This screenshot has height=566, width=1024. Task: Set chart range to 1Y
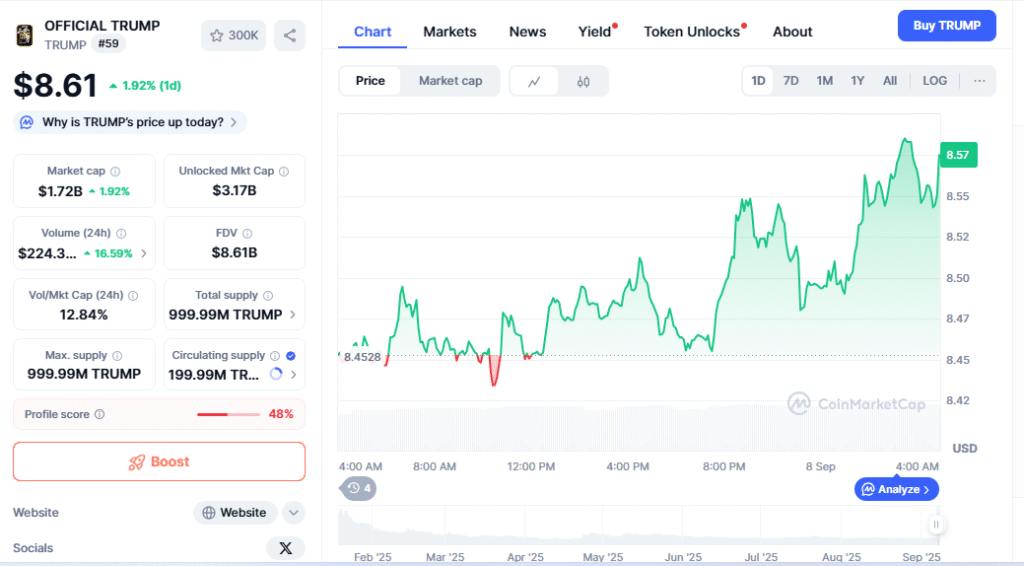857,81
